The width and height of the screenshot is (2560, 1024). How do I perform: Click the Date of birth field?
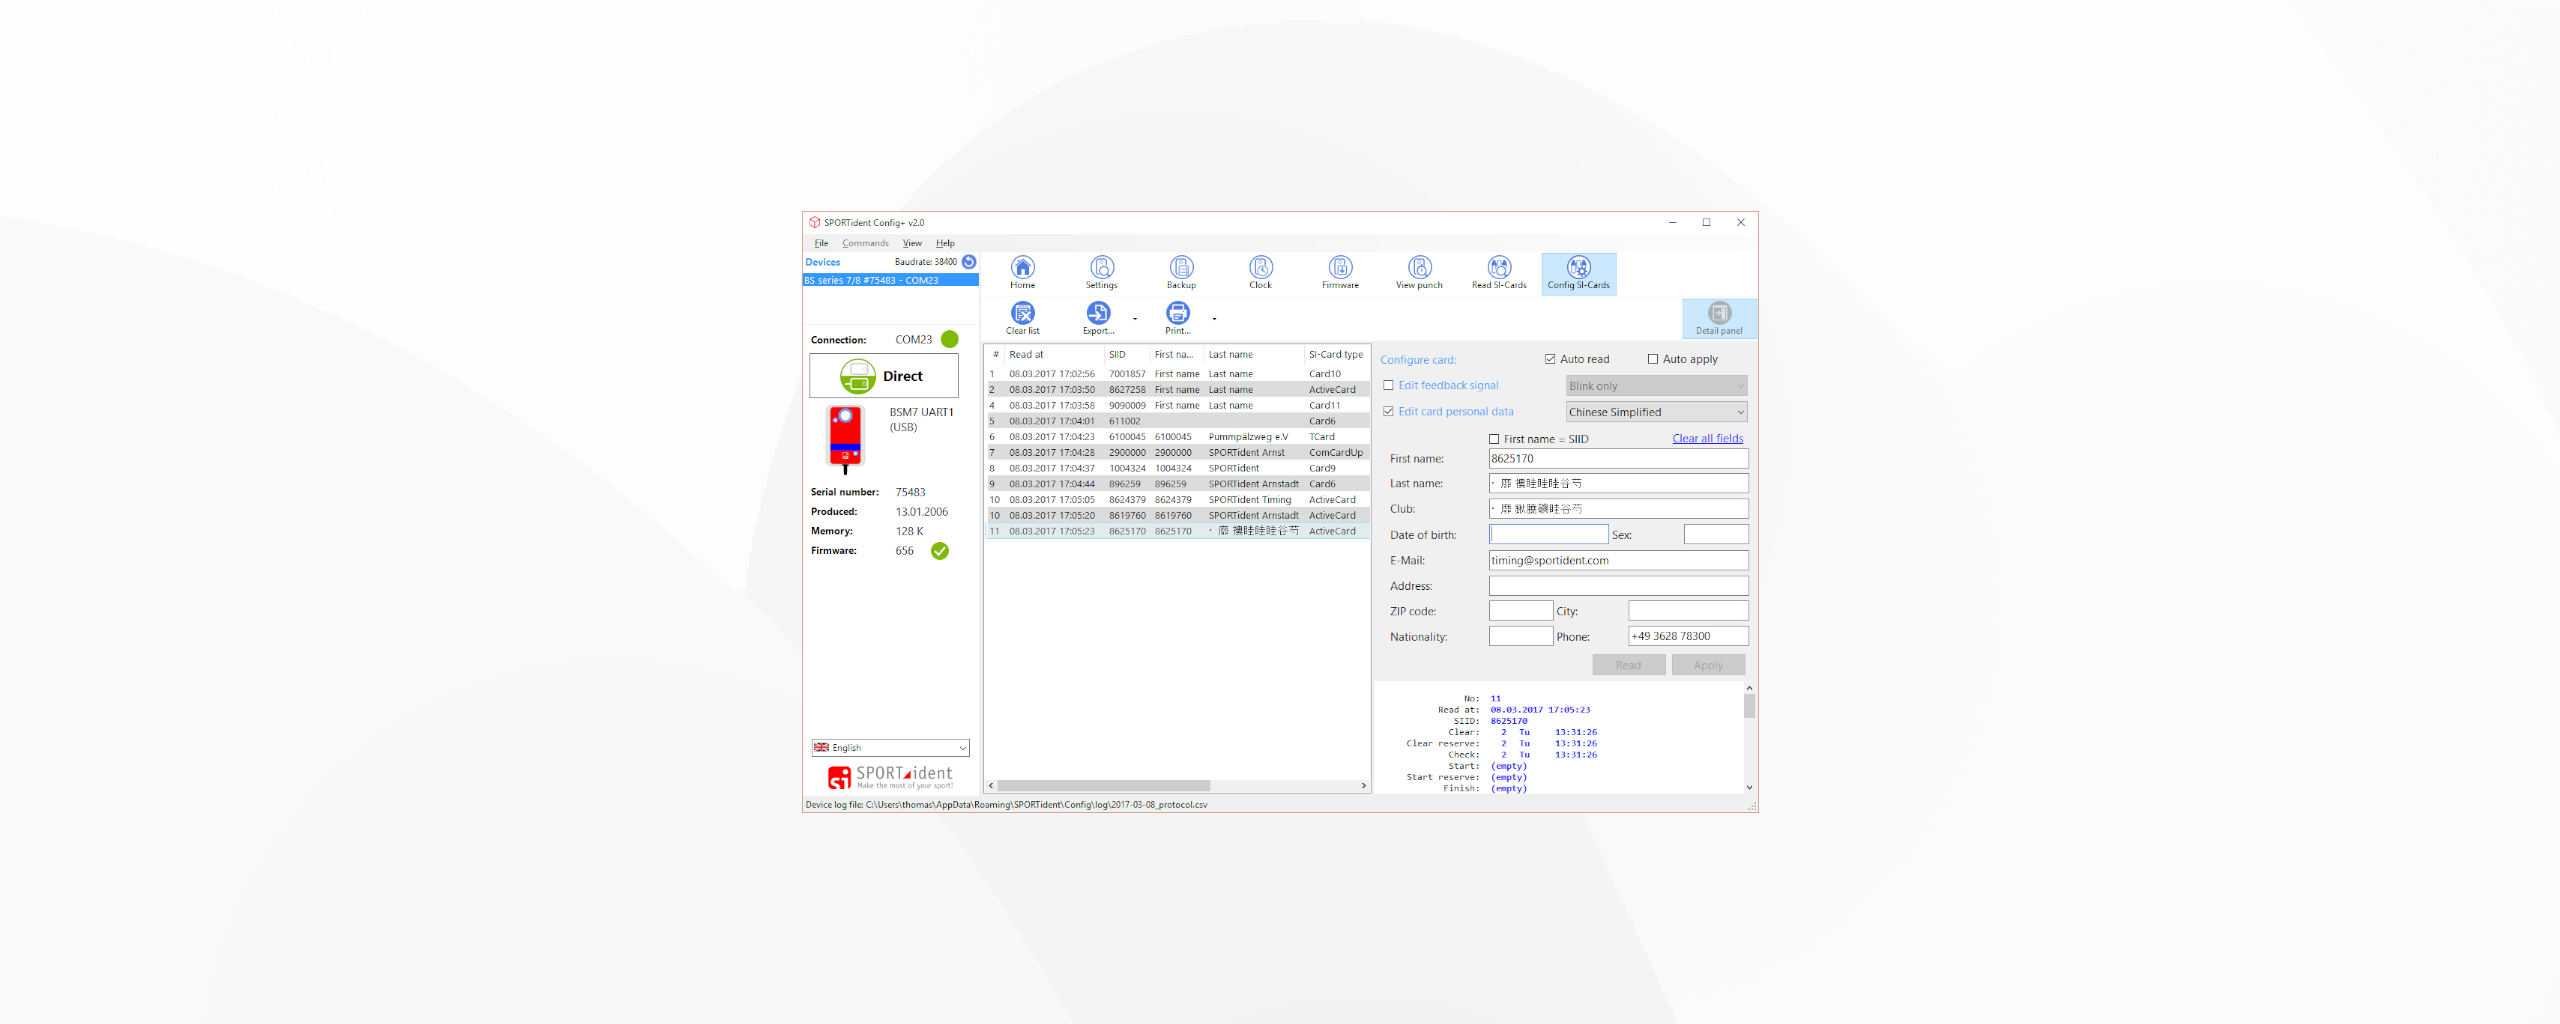click(1548, 535)
